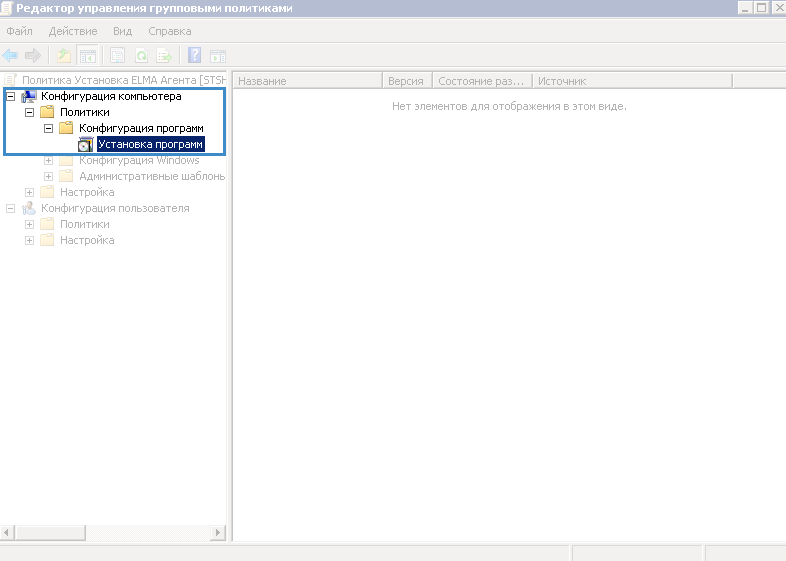Toggle the Show/Hide action pane icon
Viewport: 786px width, 561px height.
[217, 56]
